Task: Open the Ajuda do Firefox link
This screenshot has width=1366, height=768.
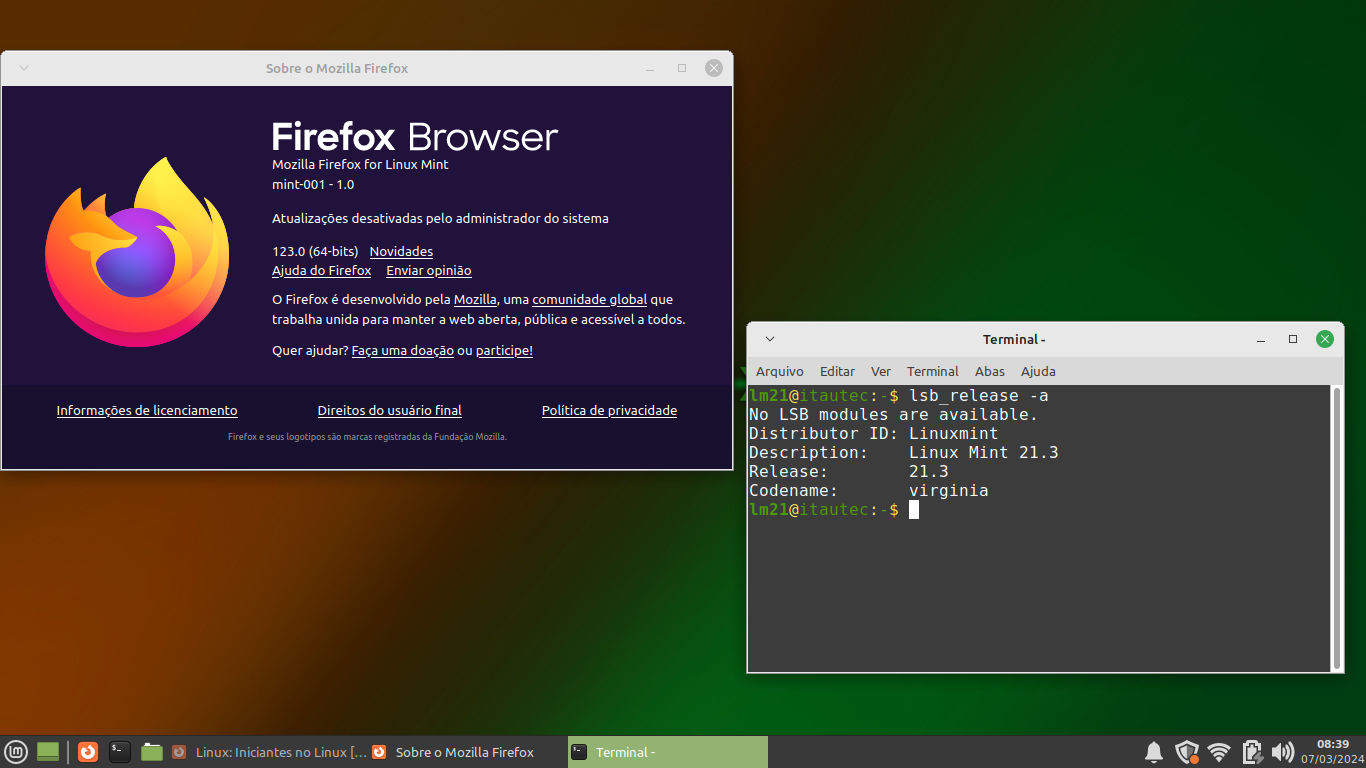Action: pos(321,271)
